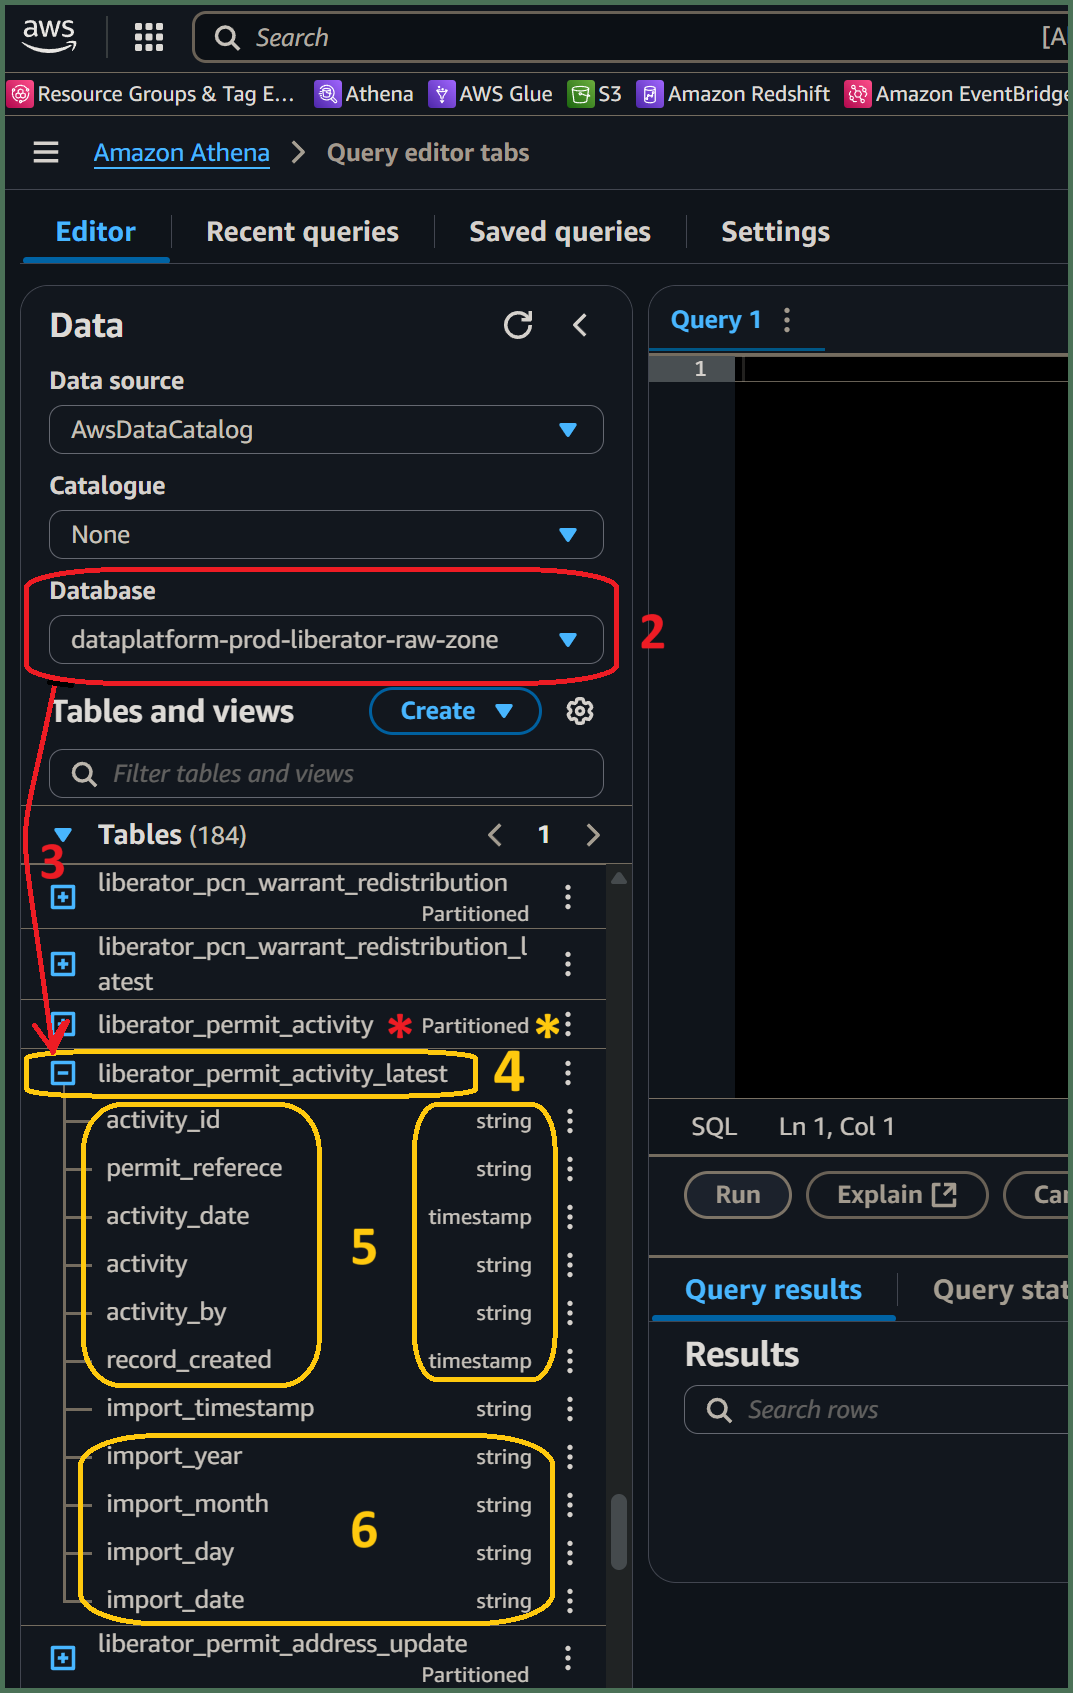Open the Query 1 tab options menu
Image resolution: width=1073 pixels, height=1693 pixels.
(x=787, y=320)
